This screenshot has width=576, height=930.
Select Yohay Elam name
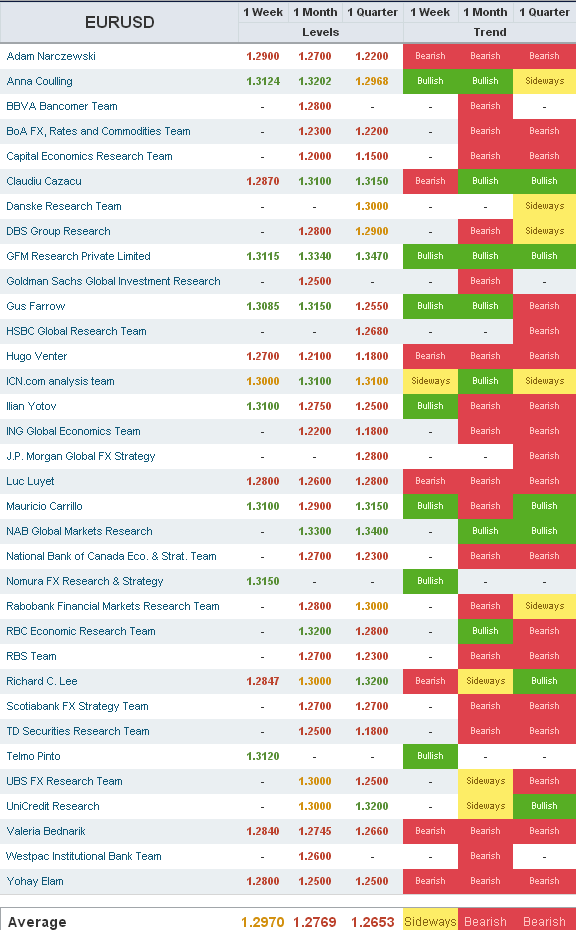35,881
